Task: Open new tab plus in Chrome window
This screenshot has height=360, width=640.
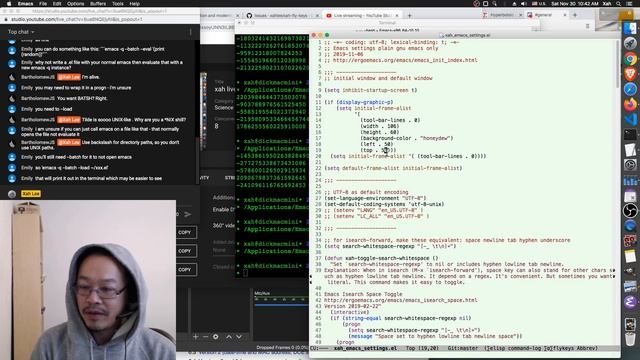Action: (x=409, y=16)
